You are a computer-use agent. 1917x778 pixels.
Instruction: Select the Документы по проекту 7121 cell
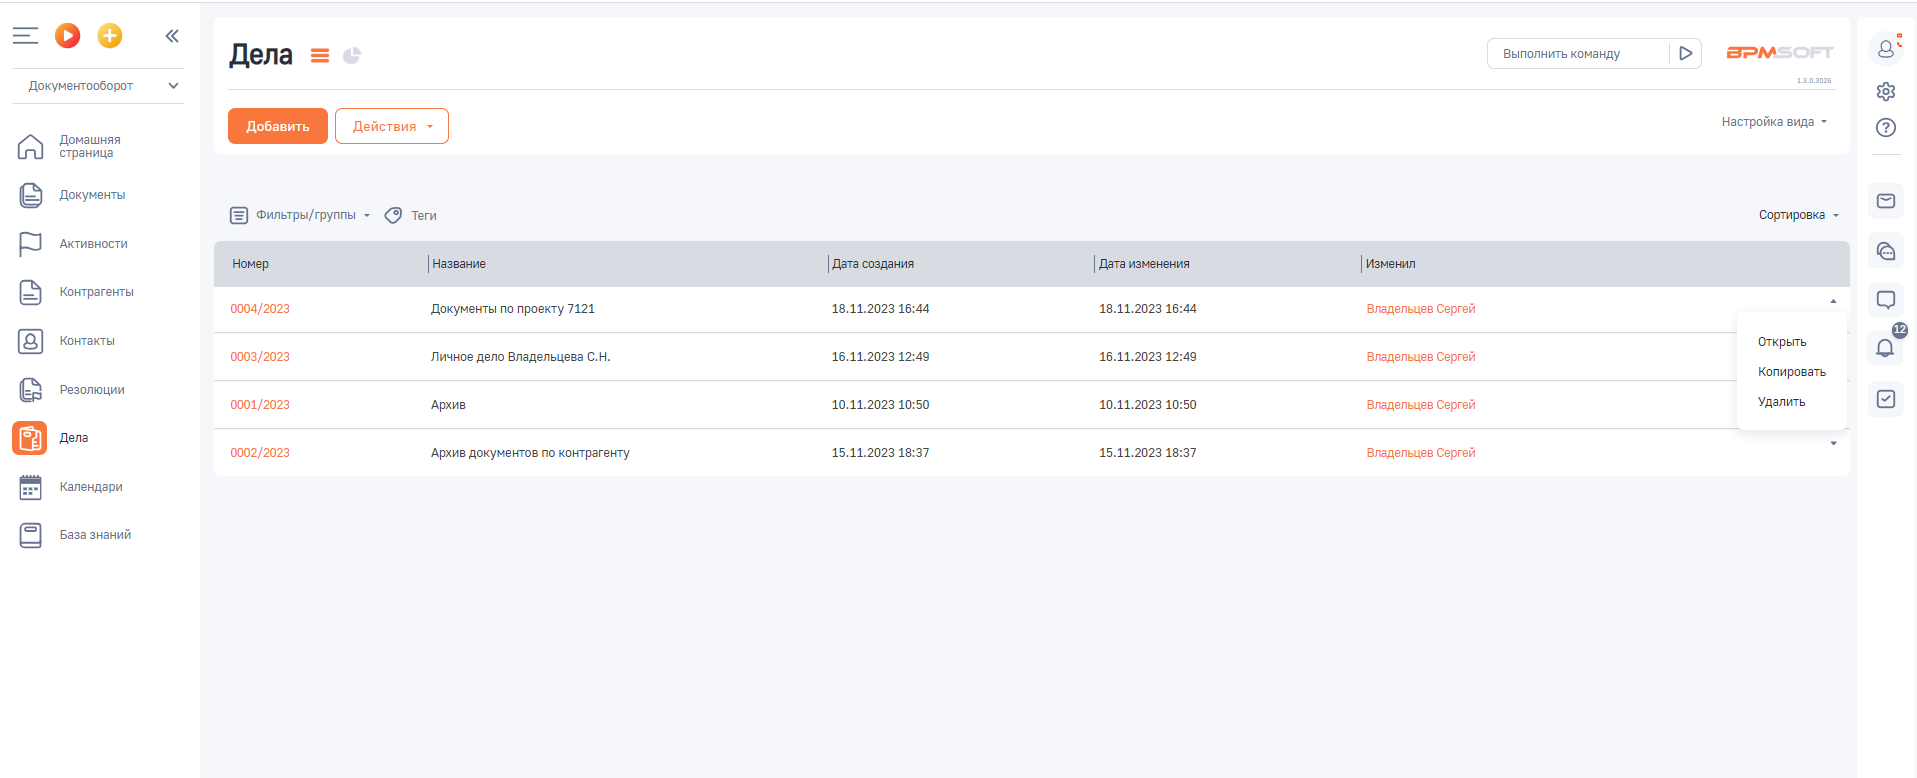(x=513, y=309)
